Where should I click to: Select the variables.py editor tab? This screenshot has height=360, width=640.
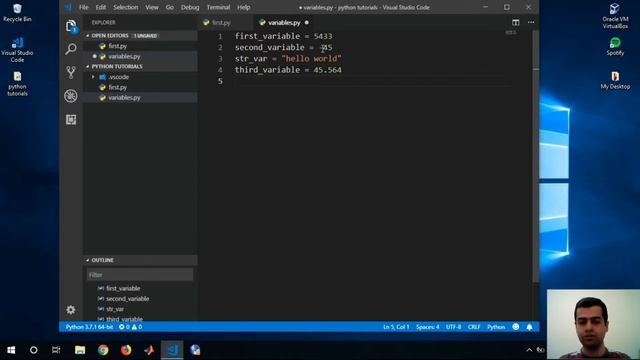pyautogui.click(x=284, y=22)
